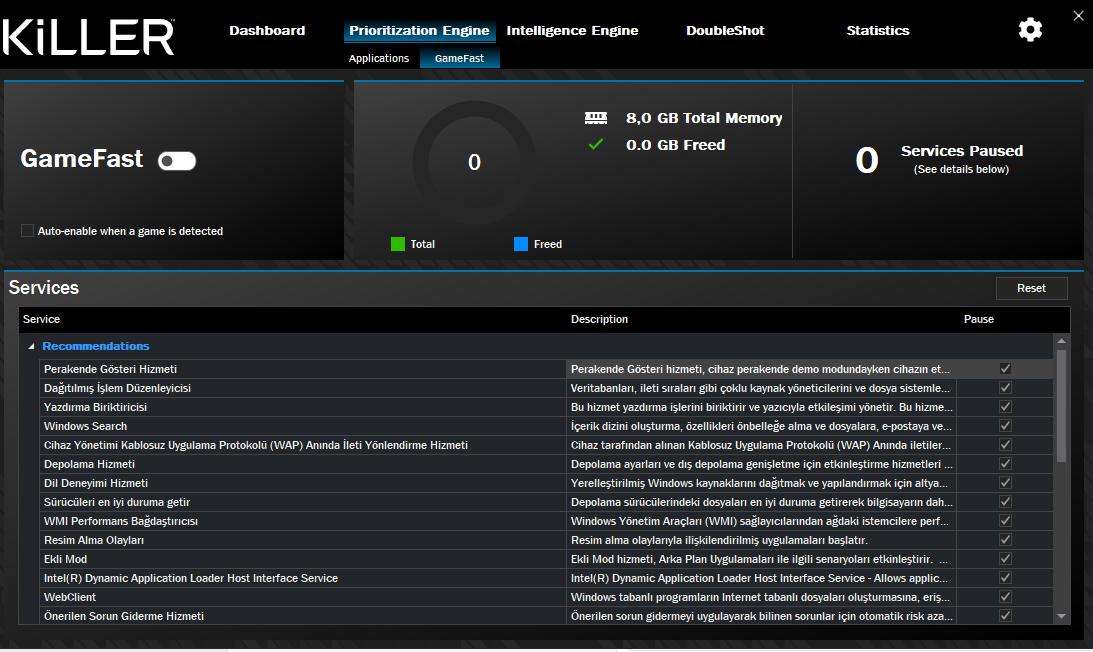The height and width of the screenshot is (652, 1093).
Task: Click the Killer logo
Action: [88, 37]
